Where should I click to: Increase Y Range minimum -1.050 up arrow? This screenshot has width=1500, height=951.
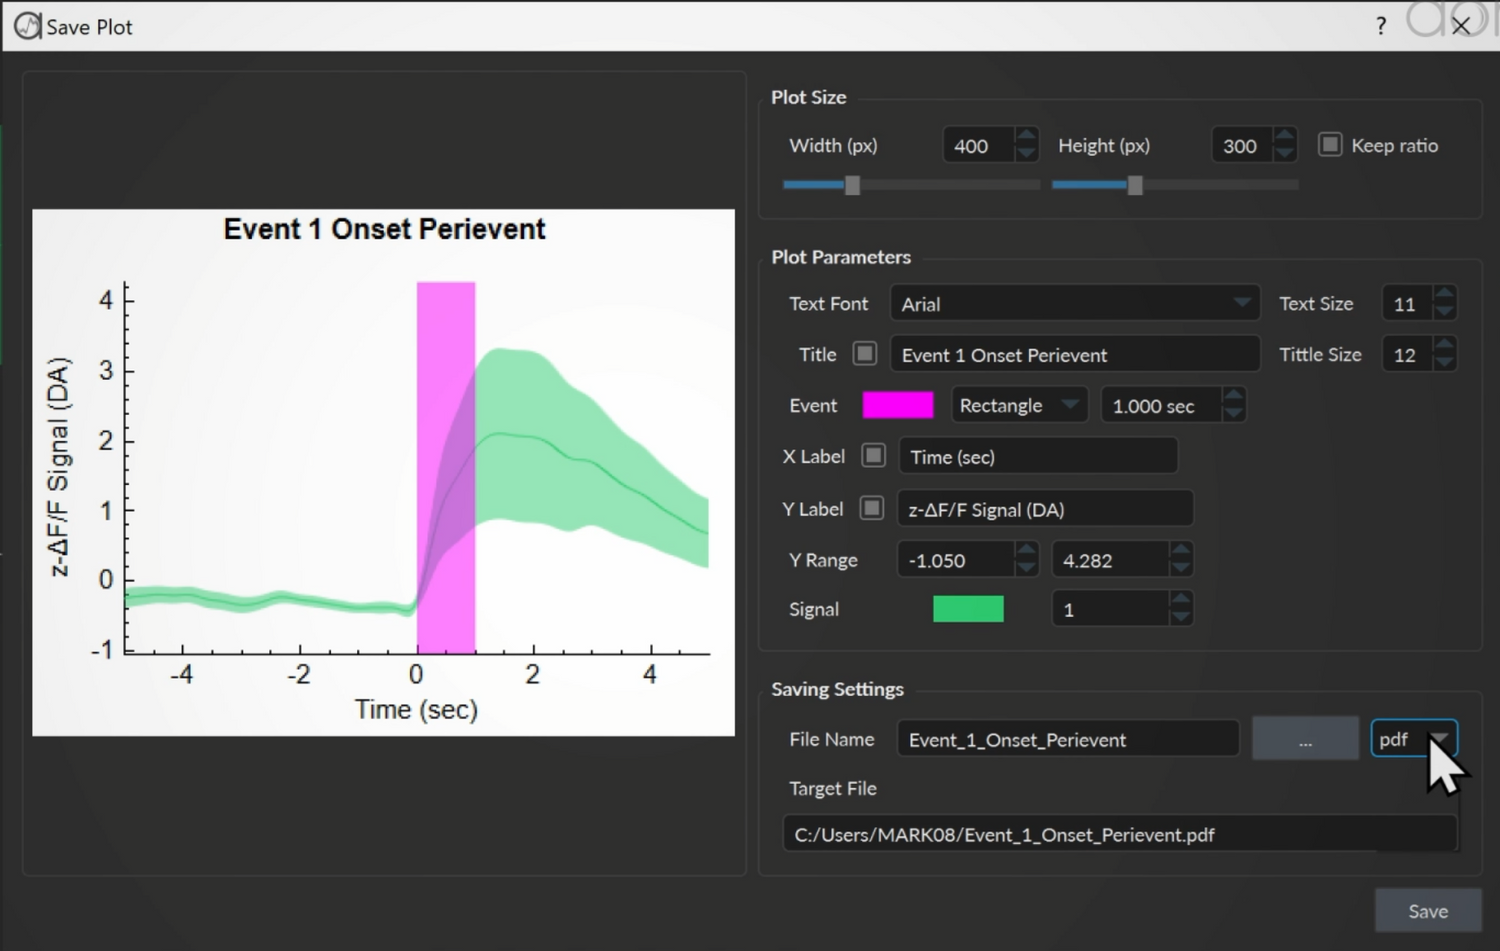1026,551
